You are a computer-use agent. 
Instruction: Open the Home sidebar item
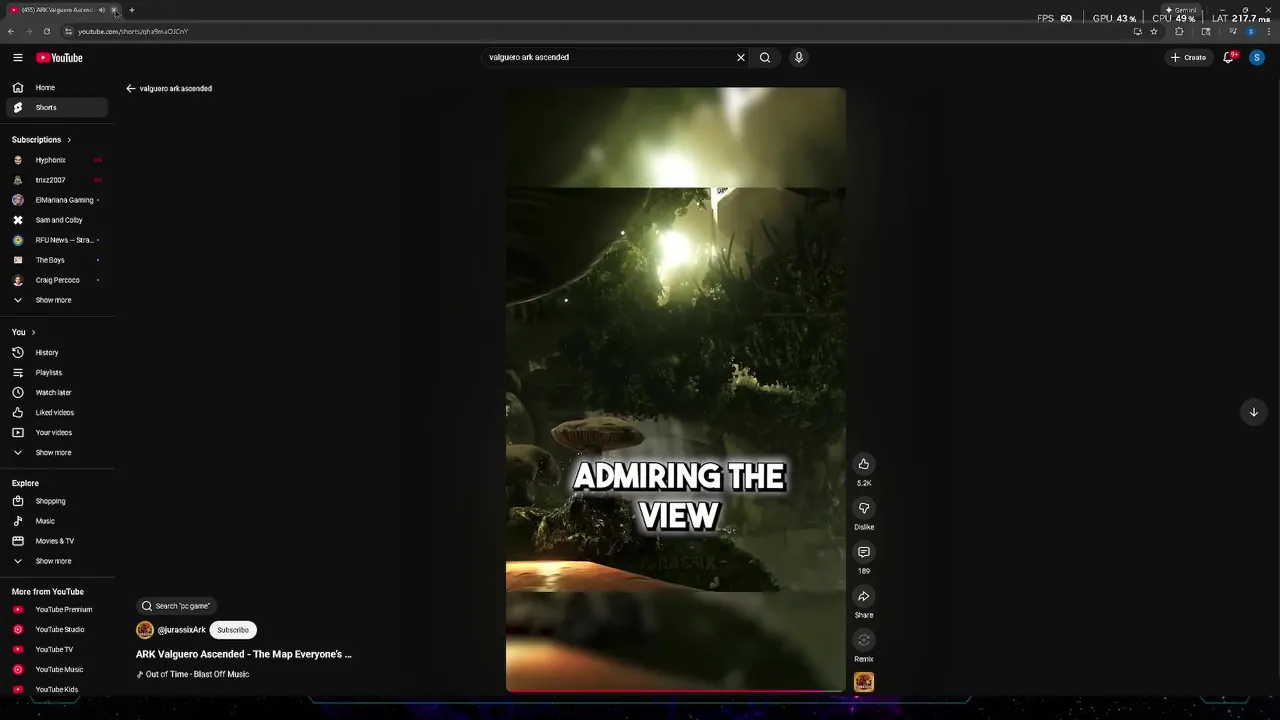click(56, 88)
